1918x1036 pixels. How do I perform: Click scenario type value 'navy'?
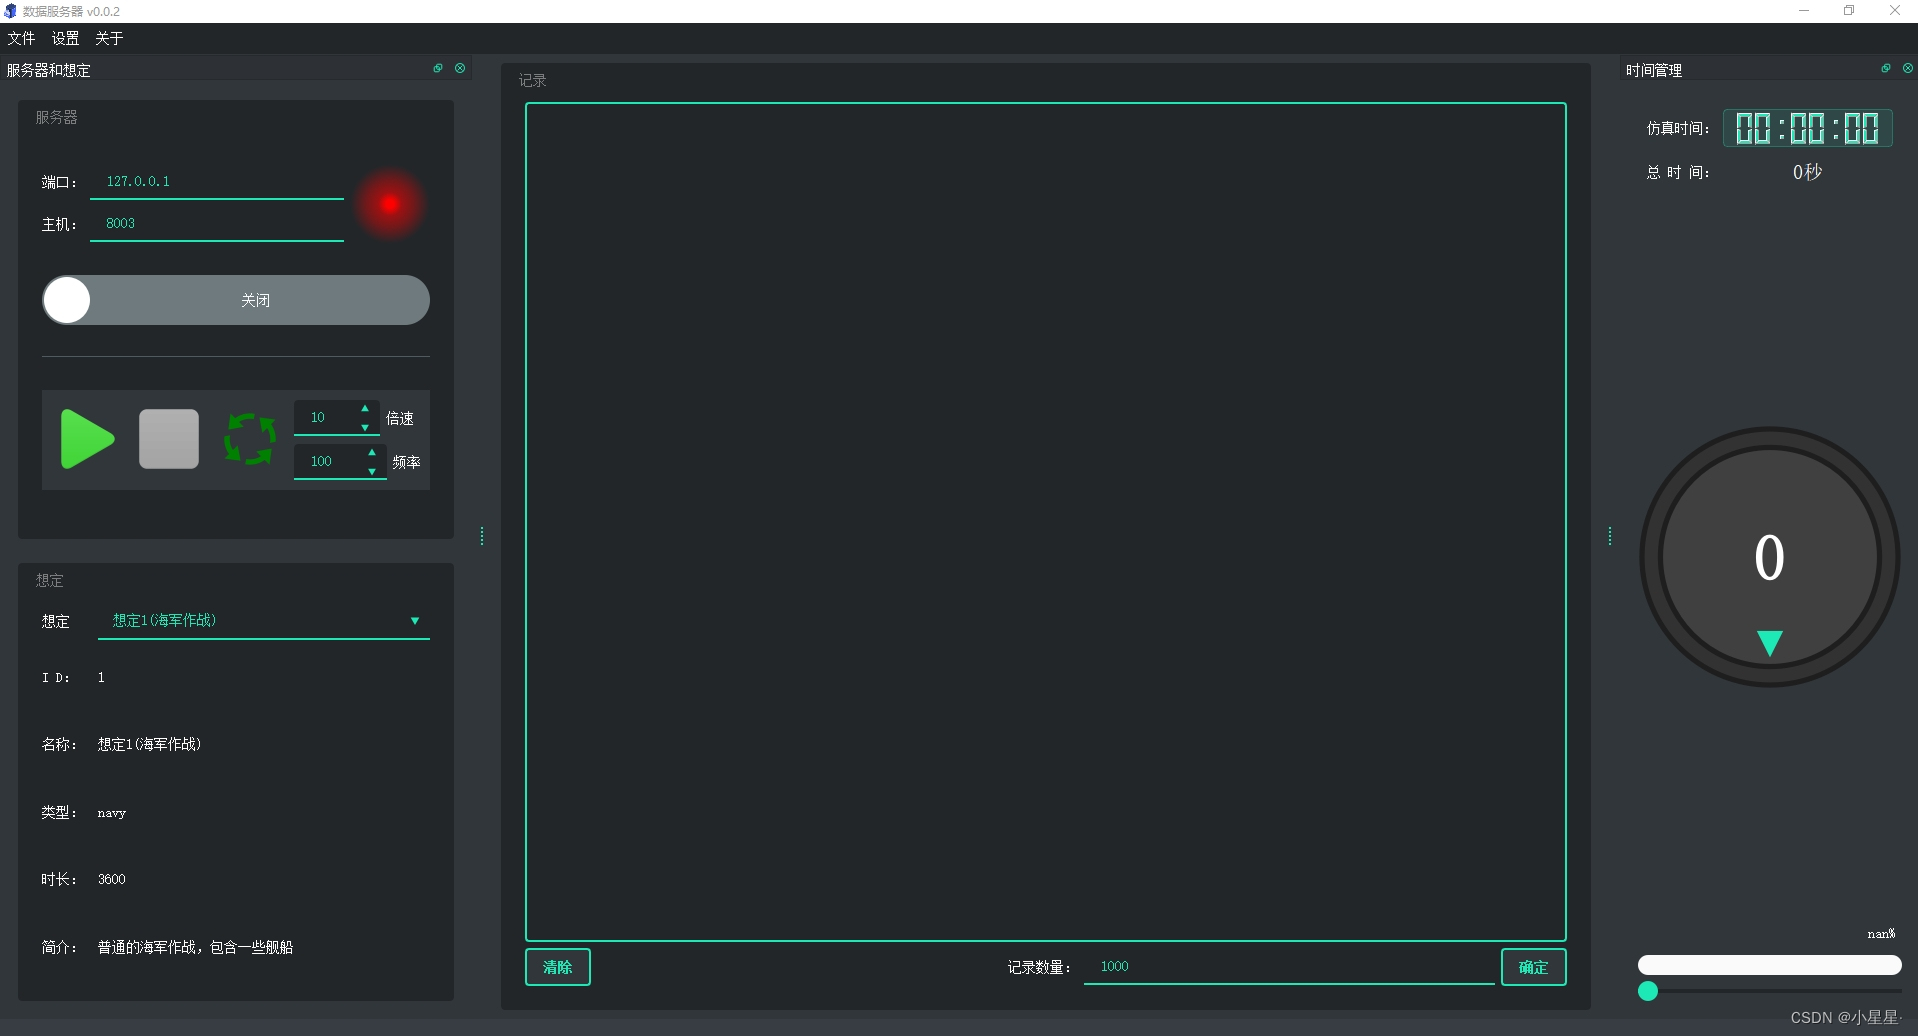pos(112,813)
